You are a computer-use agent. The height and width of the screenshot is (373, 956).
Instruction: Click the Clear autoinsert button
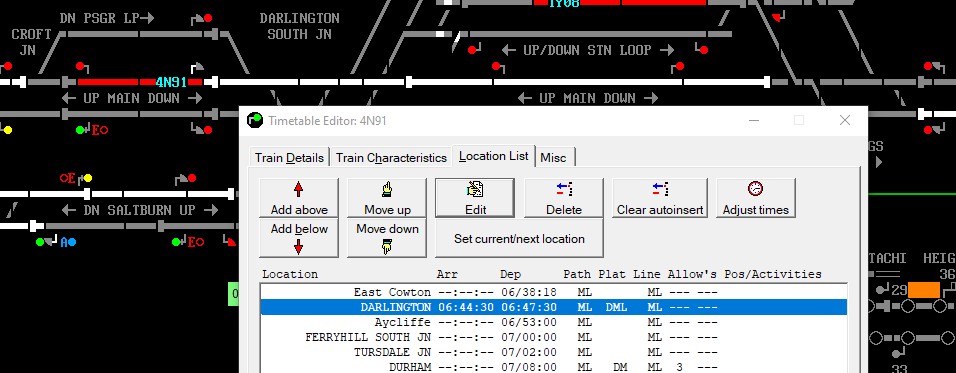660,198
